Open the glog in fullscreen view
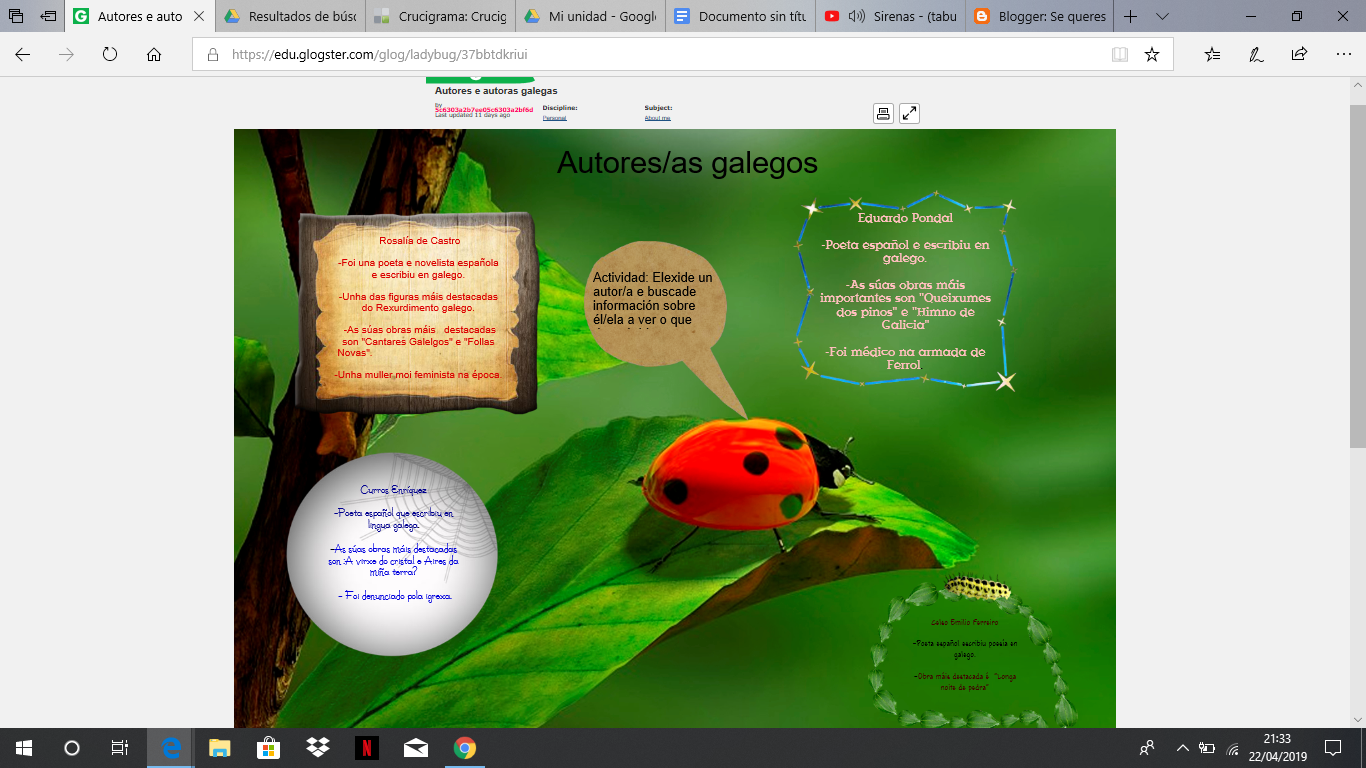The image size is (1366, 768). click(x=909, y=113)
